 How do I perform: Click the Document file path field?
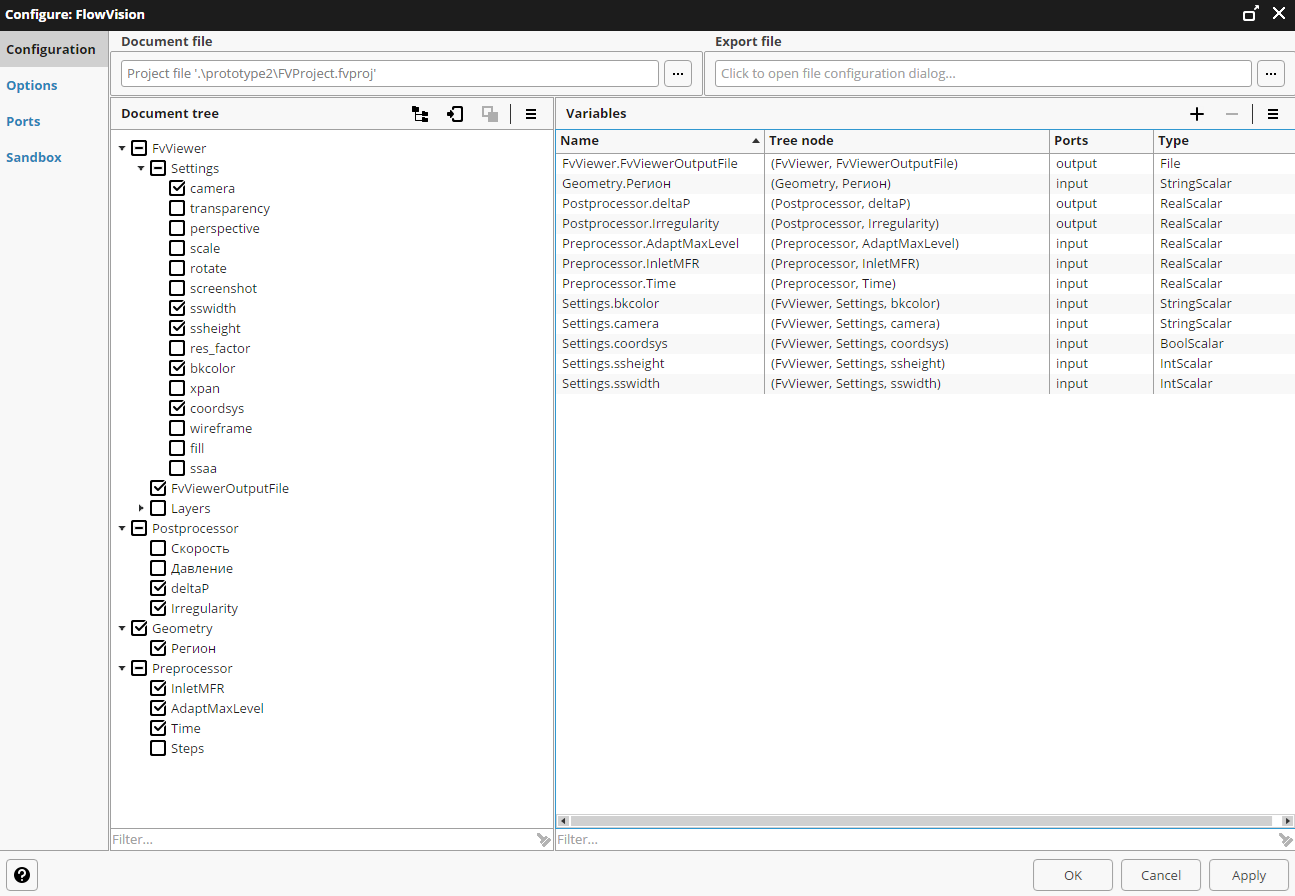[390, 73]
